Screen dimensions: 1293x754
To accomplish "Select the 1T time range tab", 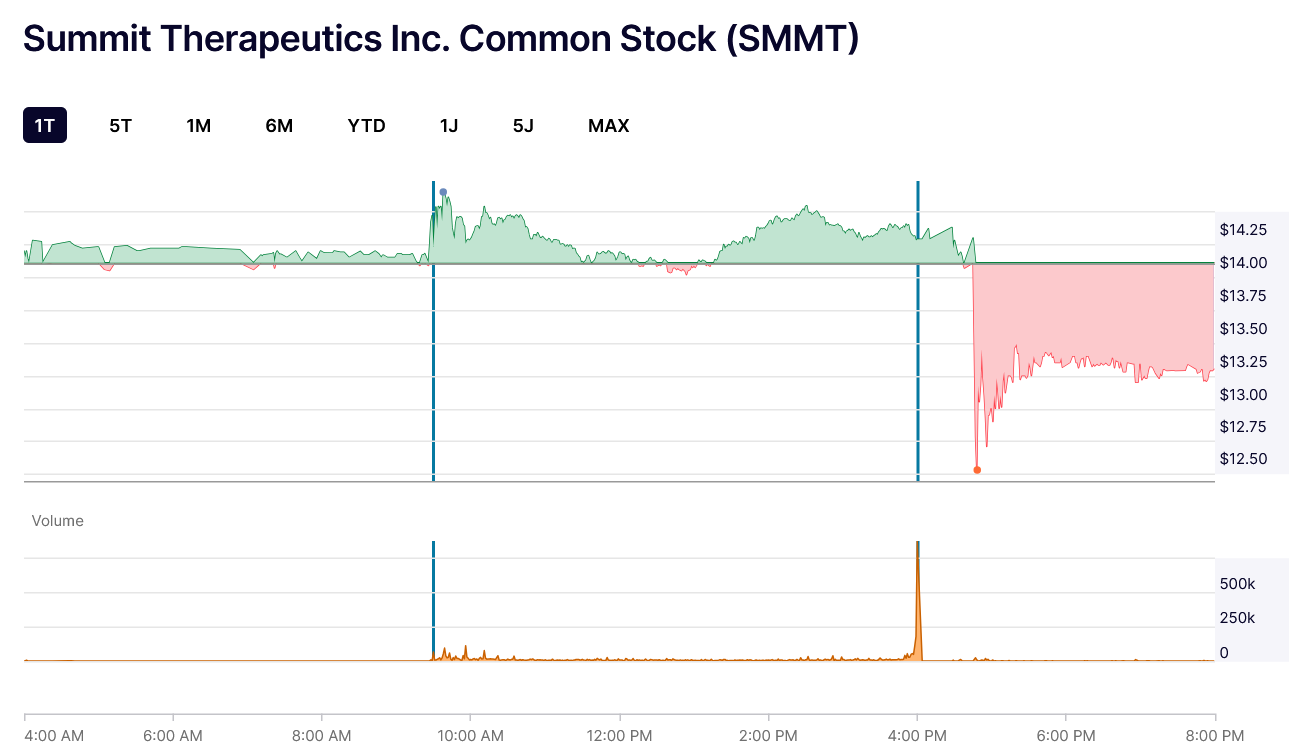I will pos(45,125).
